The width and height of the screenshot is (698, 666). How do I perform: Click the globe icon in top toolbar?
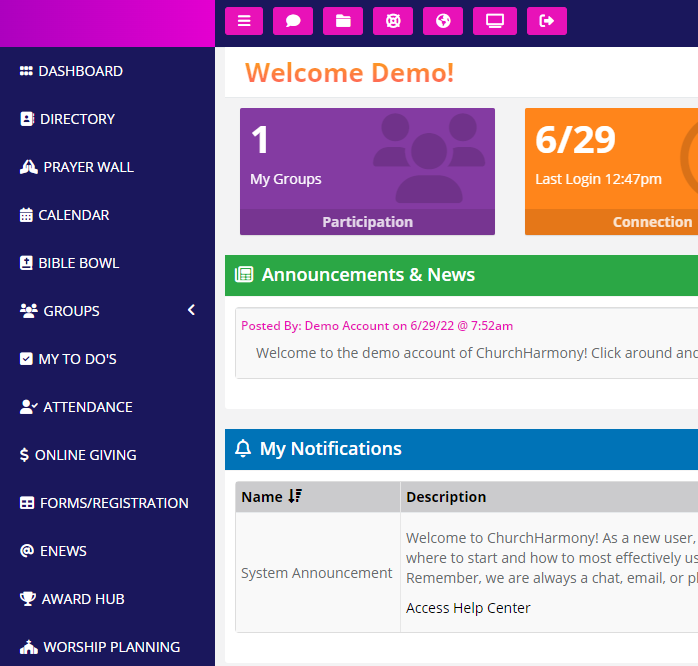(443, 21)
